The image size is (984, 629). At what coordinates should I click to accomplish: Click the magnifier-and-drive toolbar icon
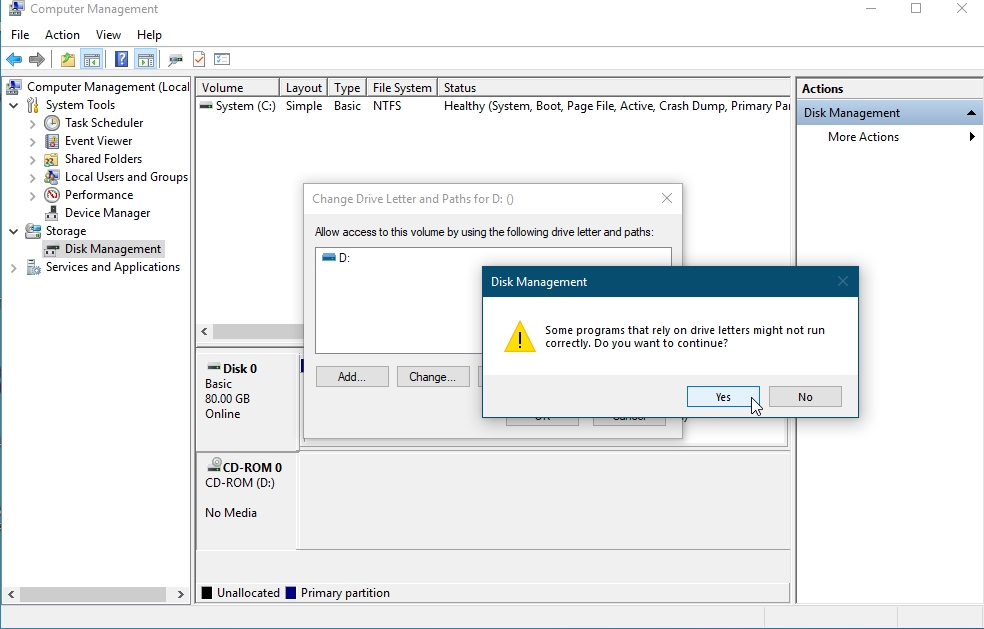coord(175,60)
